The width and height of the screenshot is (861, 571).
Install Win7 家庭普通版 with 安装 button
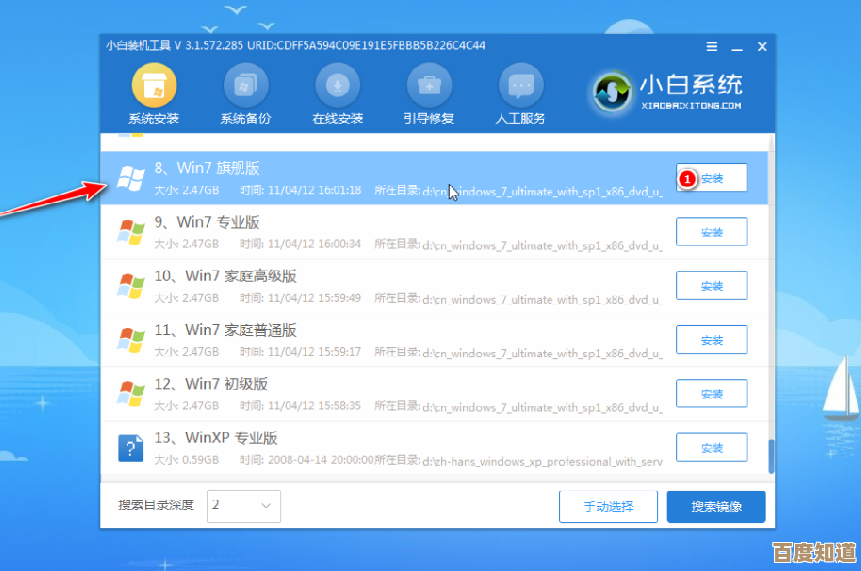click(x=712, y=339)
